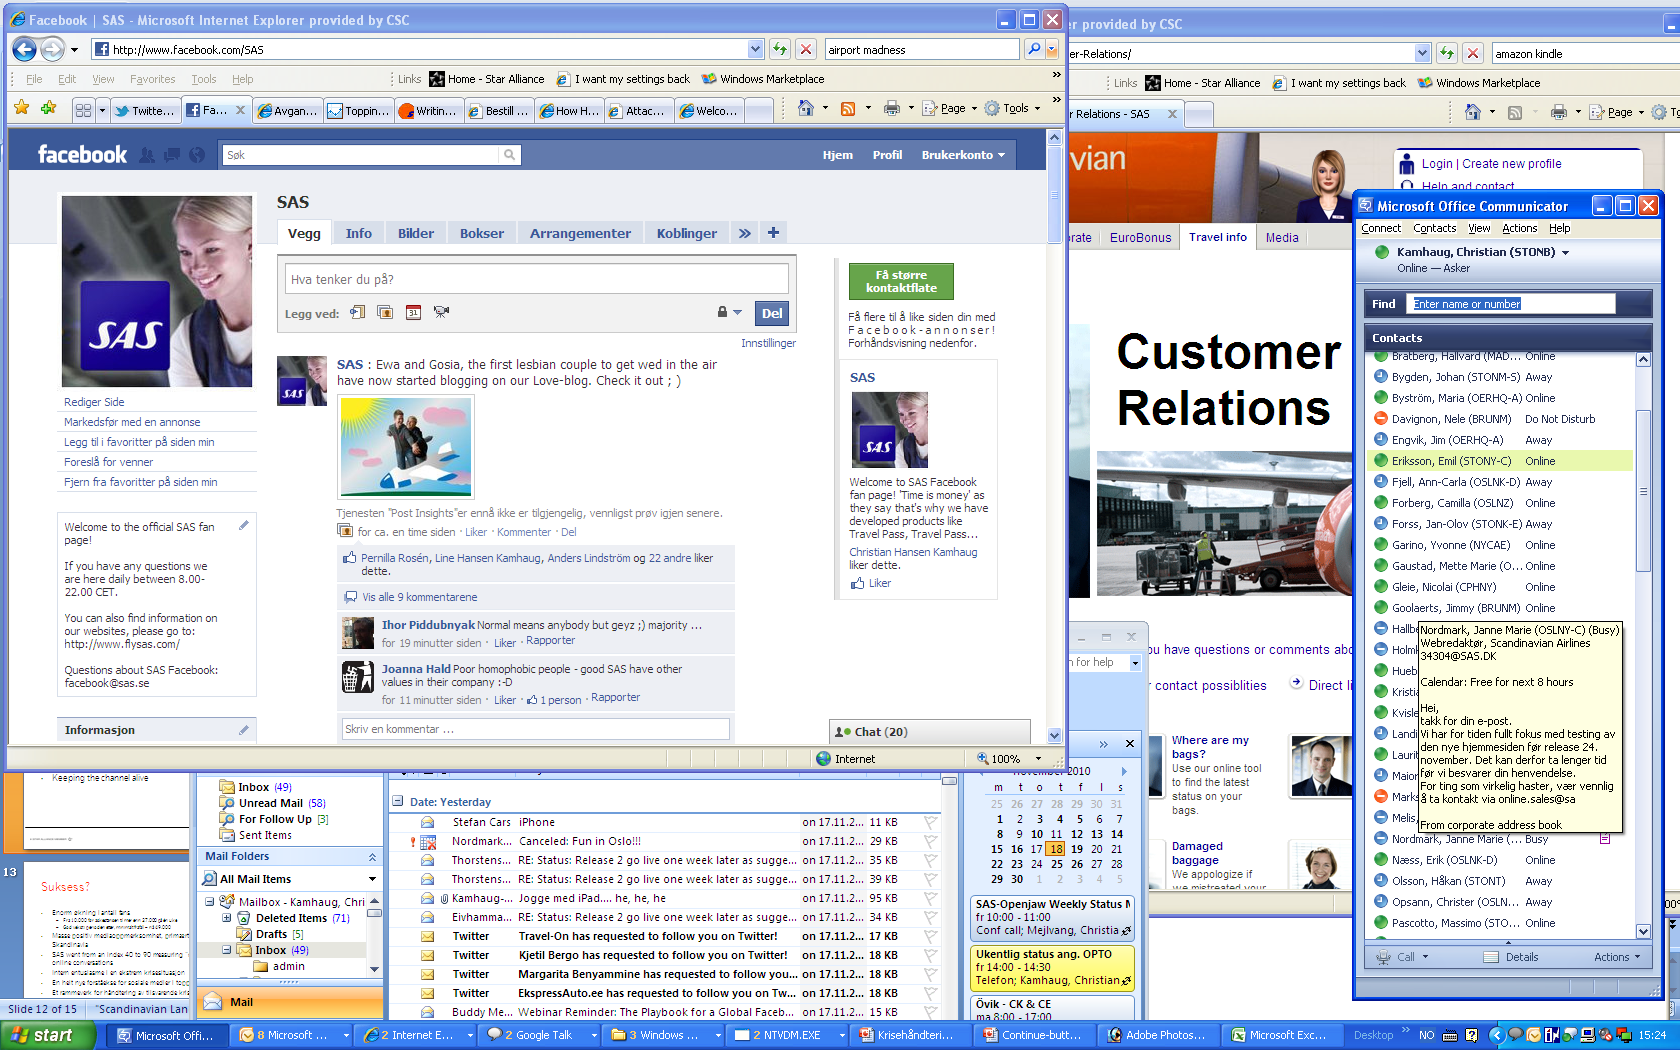
Task: Click Facebook messages icon
Action: click(172, 155)
